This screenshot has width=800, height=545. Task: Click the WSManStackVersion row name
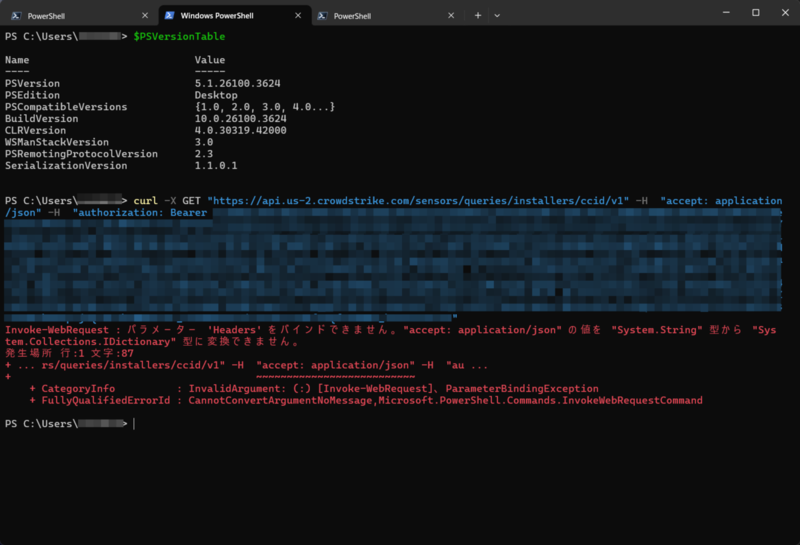pyautogui.click(x=57, y=142)
